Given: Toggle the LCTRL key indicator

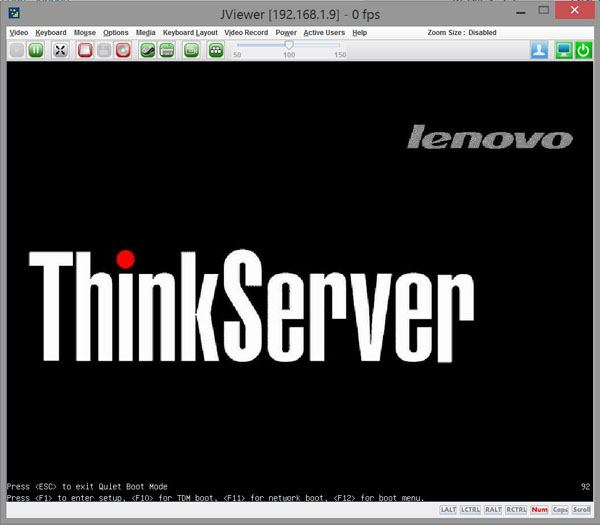Looking at the screenshot, I should pos(470,510).
